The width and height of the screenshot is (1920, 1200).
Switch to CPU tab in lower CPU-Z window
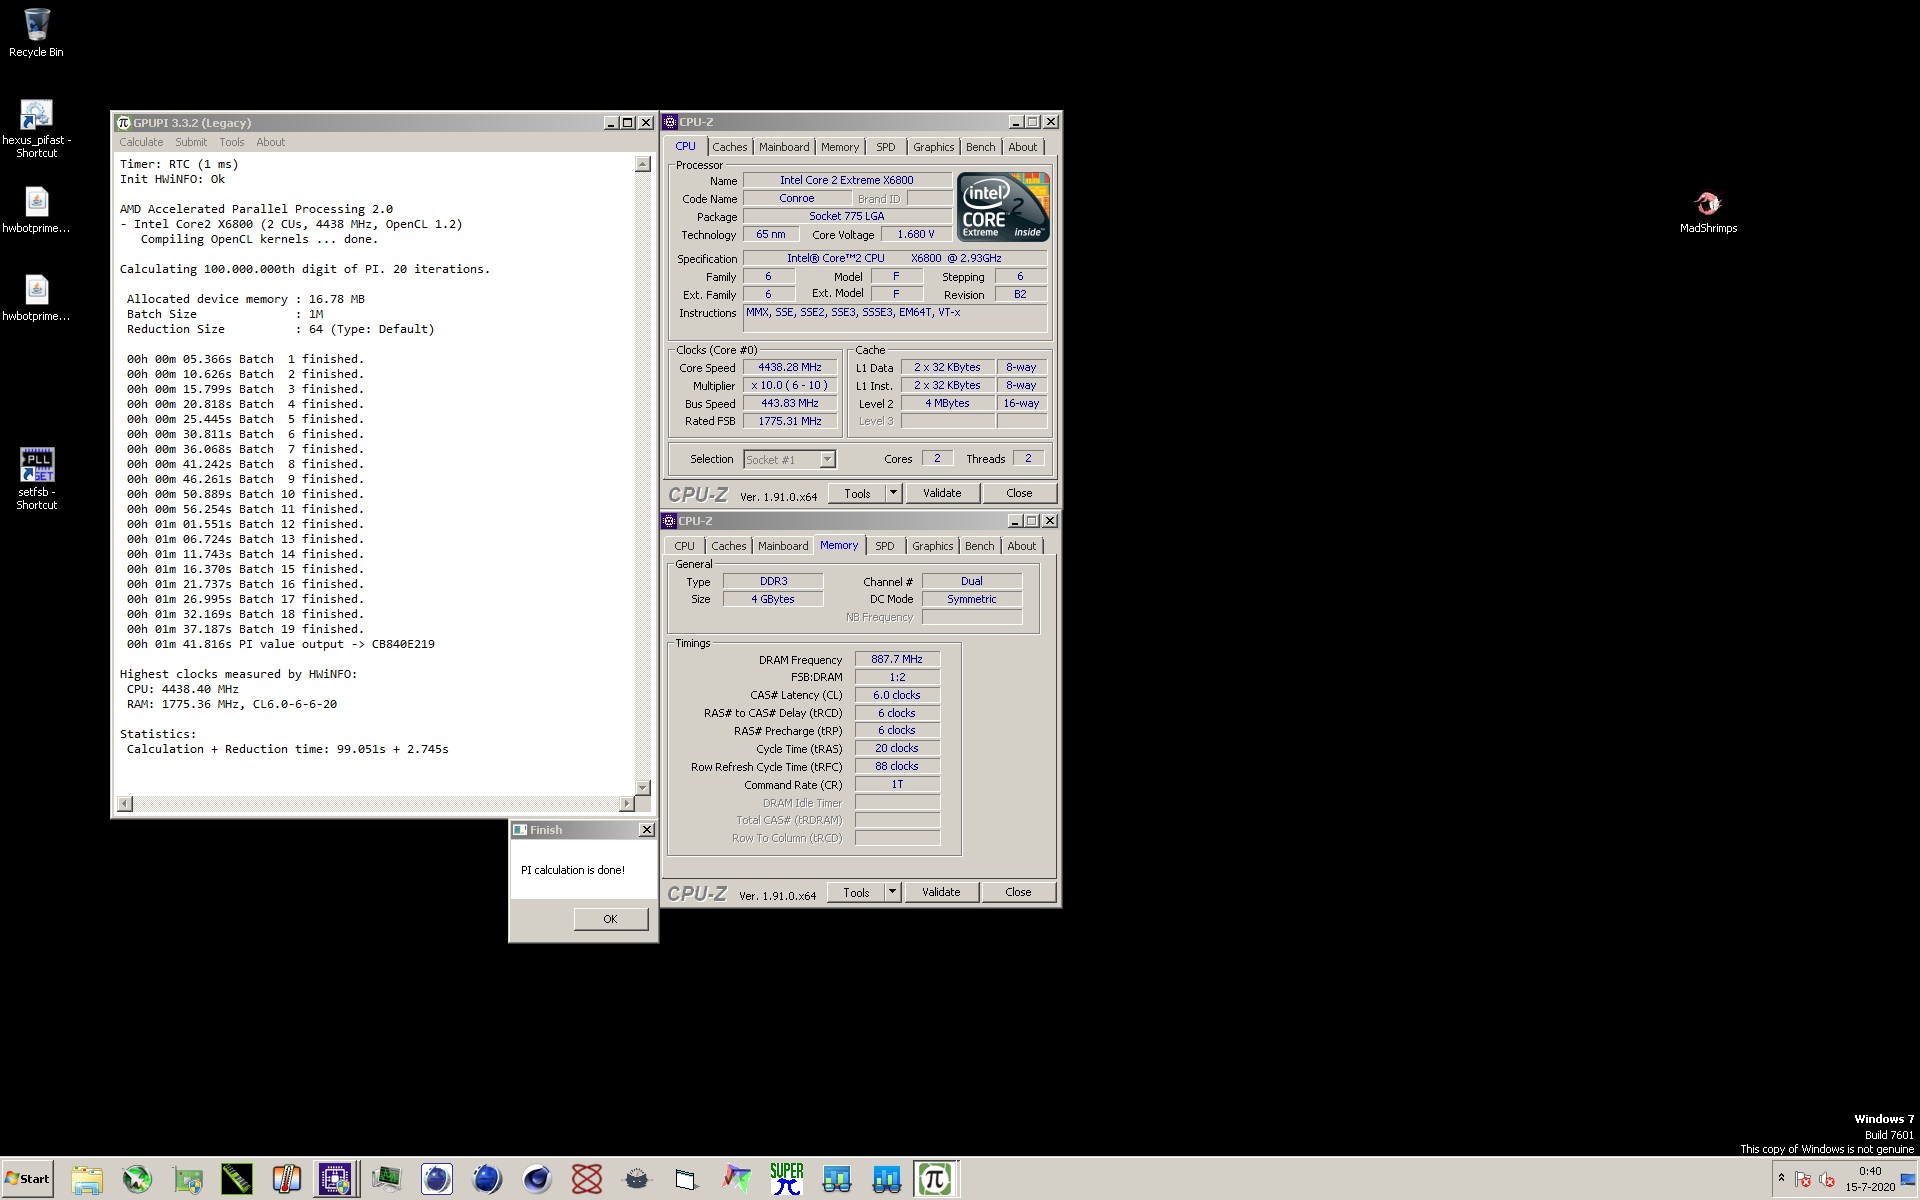coord(684,546)
